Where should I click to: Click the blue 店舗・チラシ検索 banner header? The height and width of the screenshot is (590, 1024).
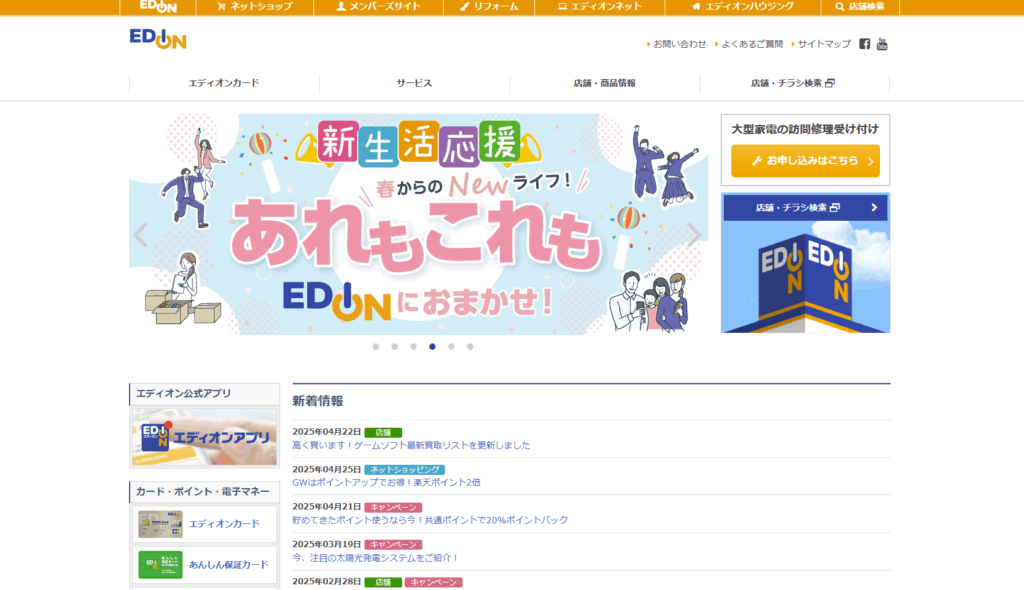(x=805, y=208)
